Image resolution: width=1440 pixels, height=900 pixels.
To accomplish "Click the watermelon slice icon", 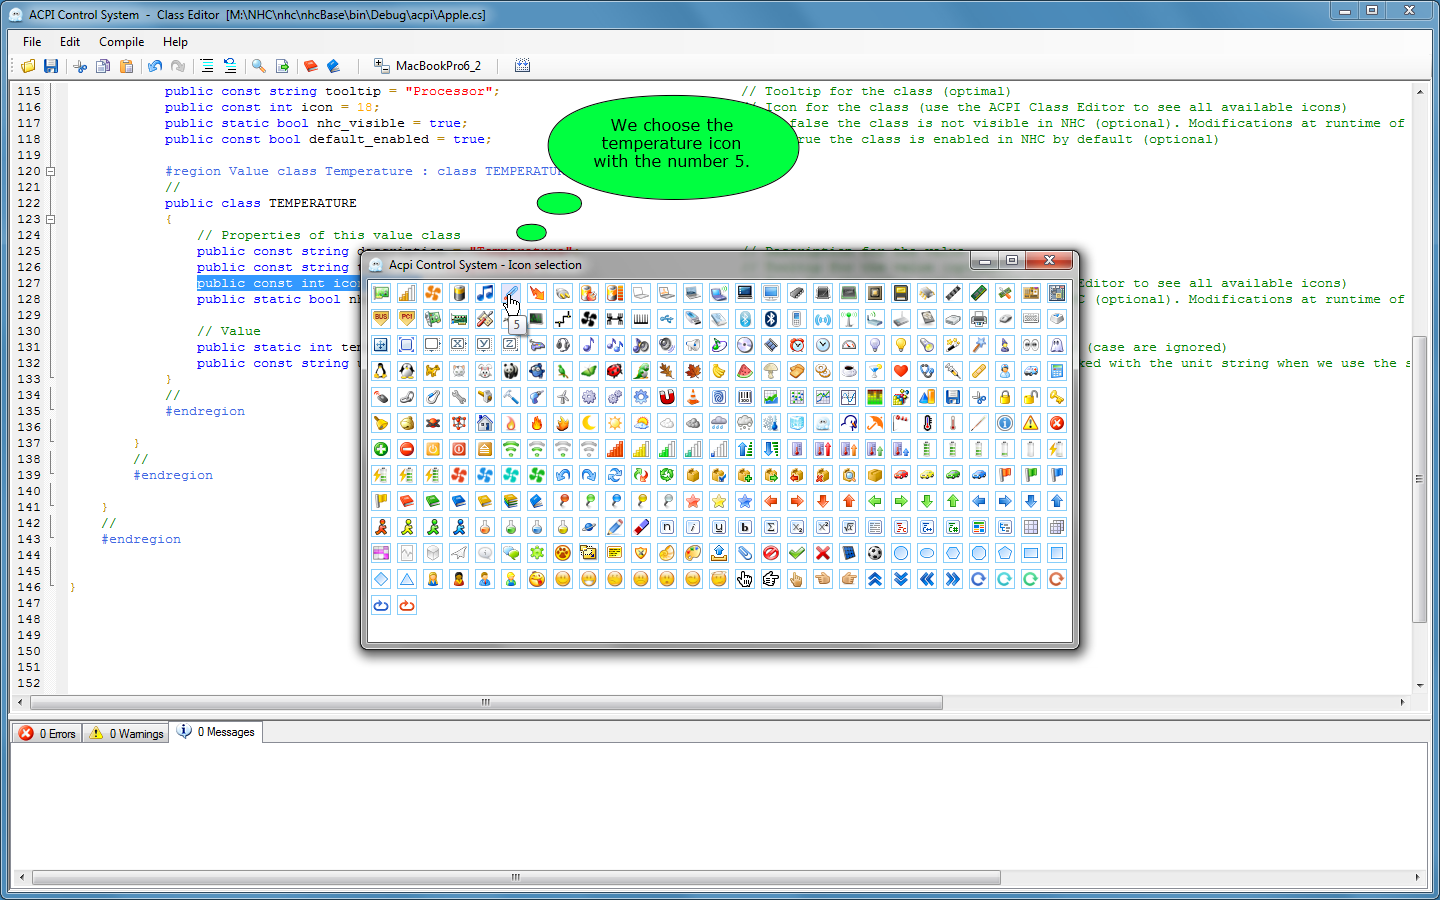I will coord(745,371).
